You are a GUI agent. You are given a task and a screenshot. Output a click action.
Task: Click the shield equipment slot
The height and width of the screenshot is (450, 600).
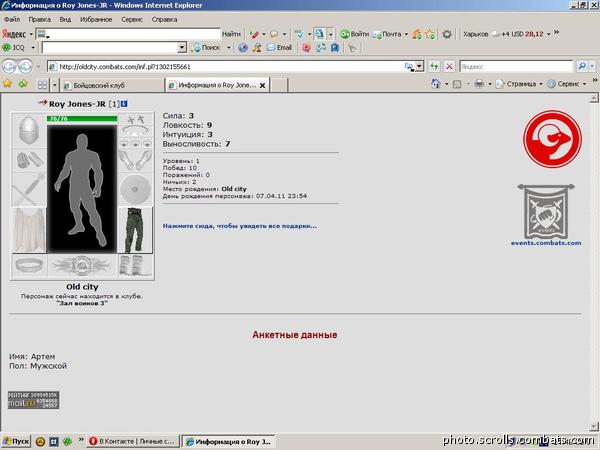[135, 189]
